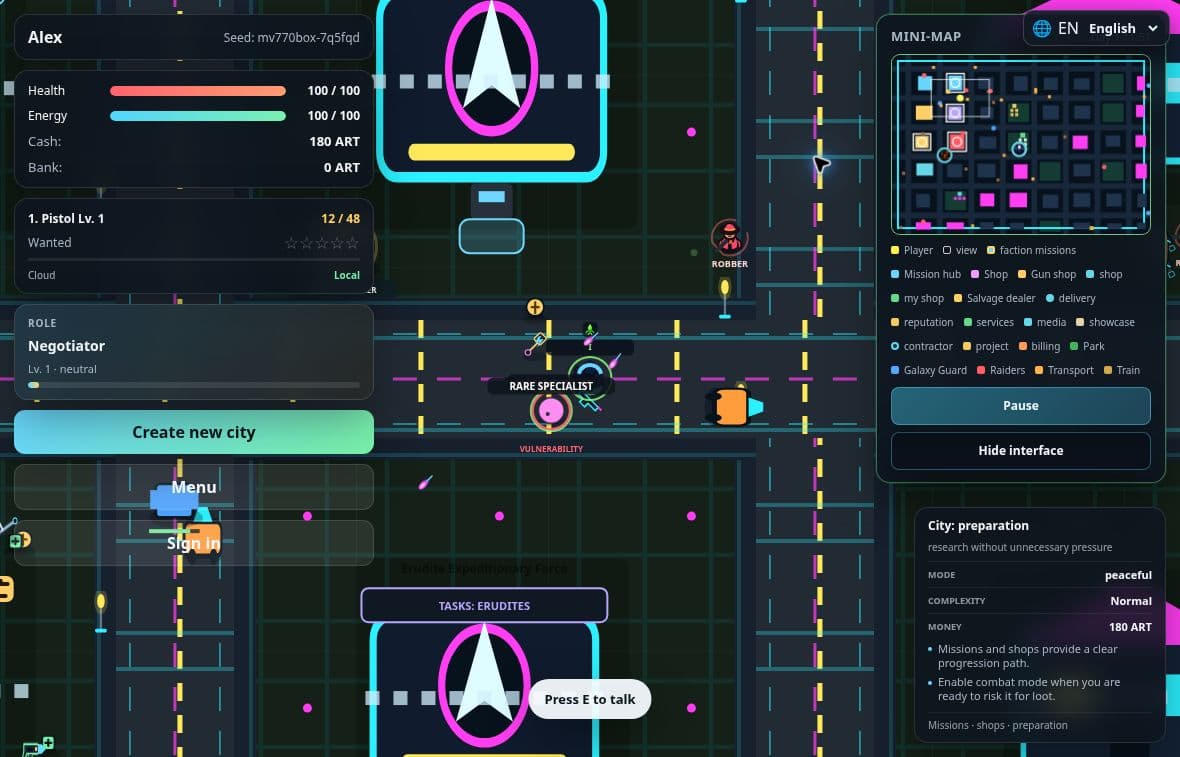1180x757 pixels.
Task: Open the Menu button
Action: (193, 487)
